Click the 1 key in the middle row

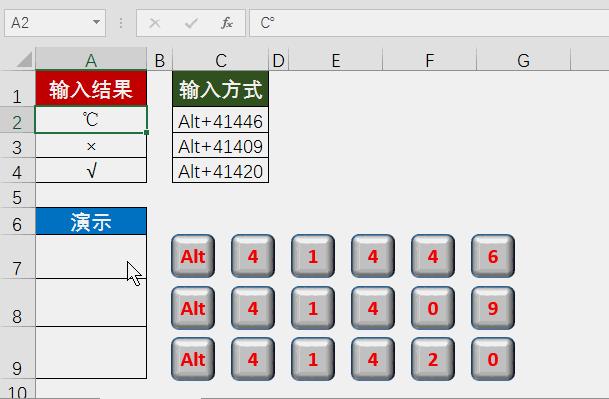click(313, 308)
